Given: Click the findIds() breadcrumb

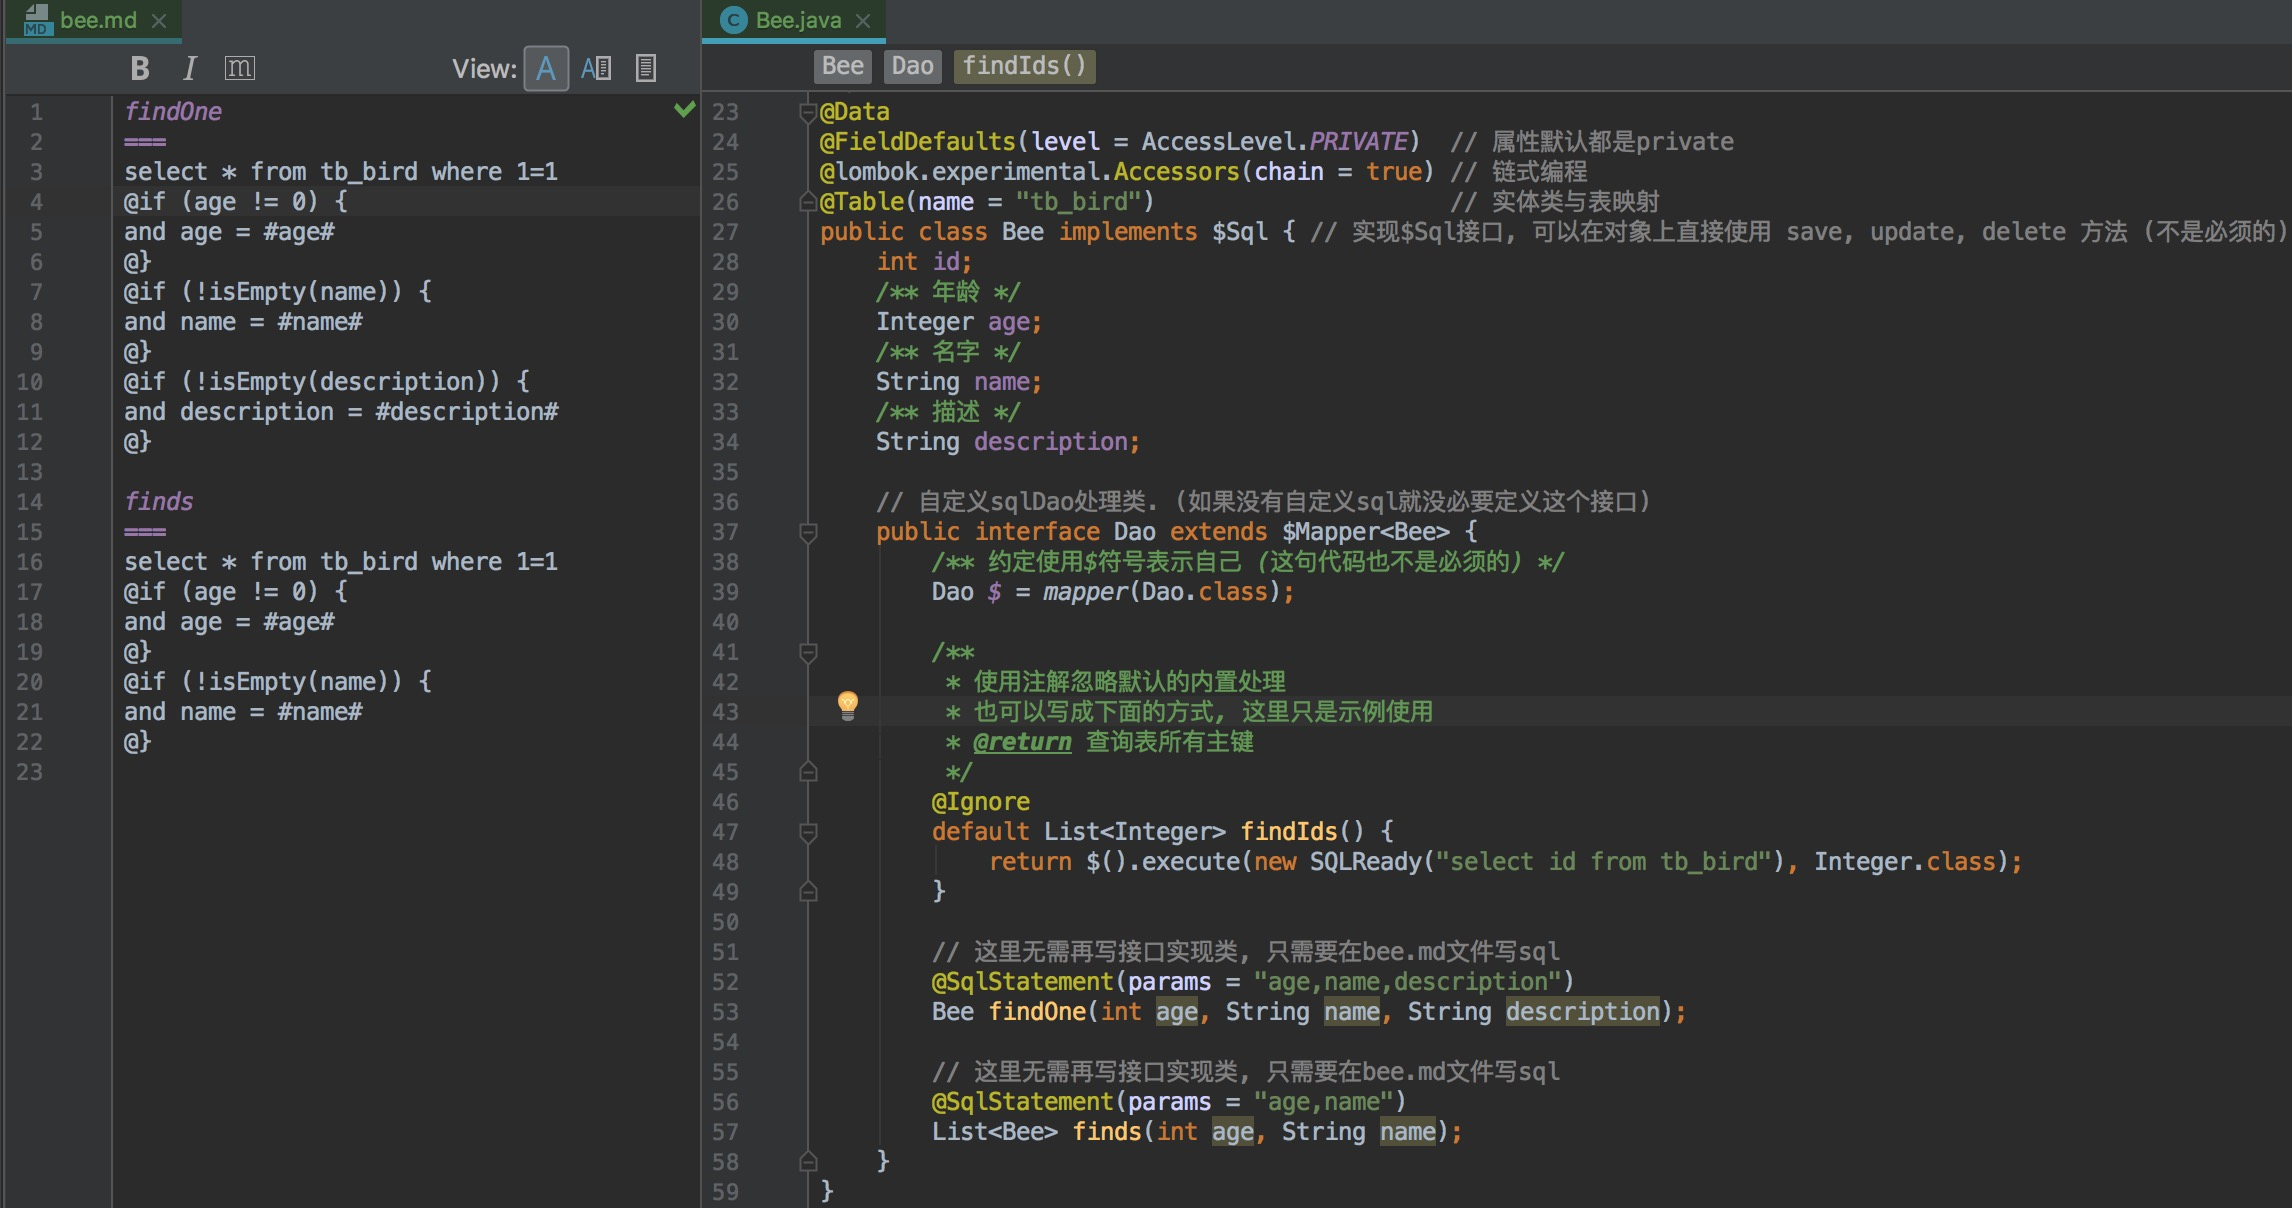Looking at the screenshot, I should pos(1024,66).
